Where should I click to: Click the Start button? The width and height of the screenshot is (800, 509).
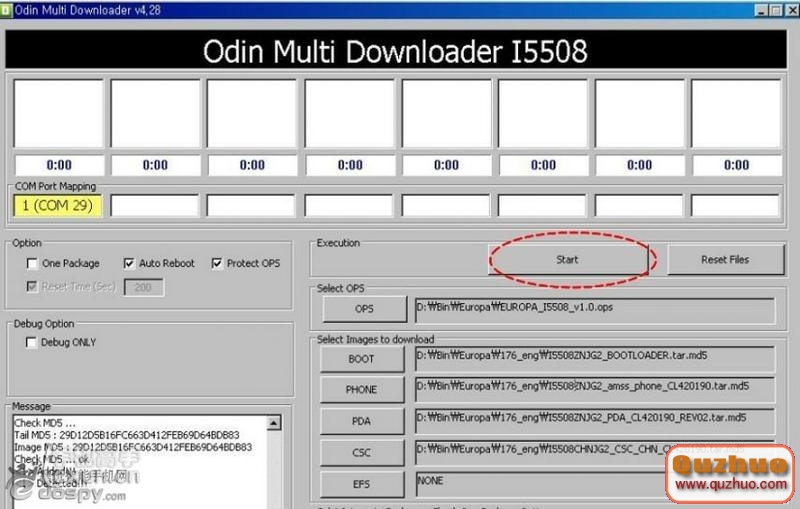click(568, 260)
